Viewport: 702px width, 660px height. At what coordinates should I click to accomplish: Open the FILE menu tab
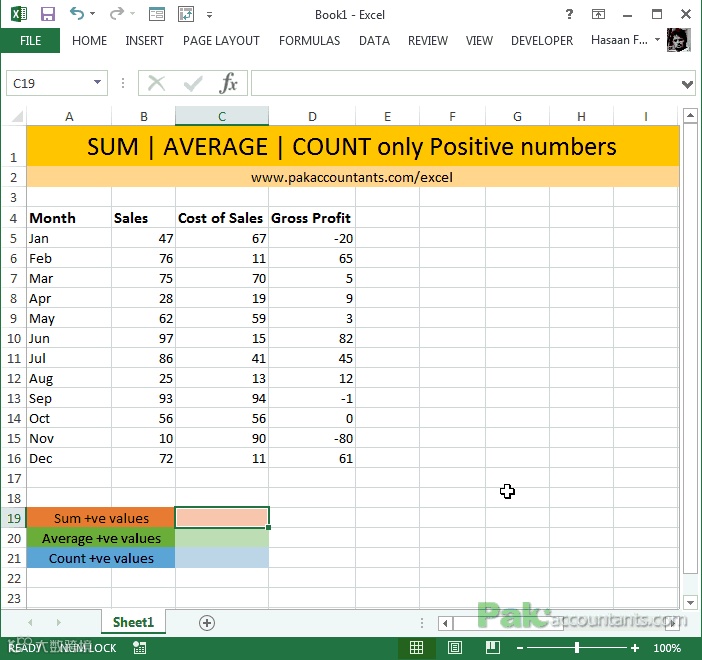[x=30, y=41]
